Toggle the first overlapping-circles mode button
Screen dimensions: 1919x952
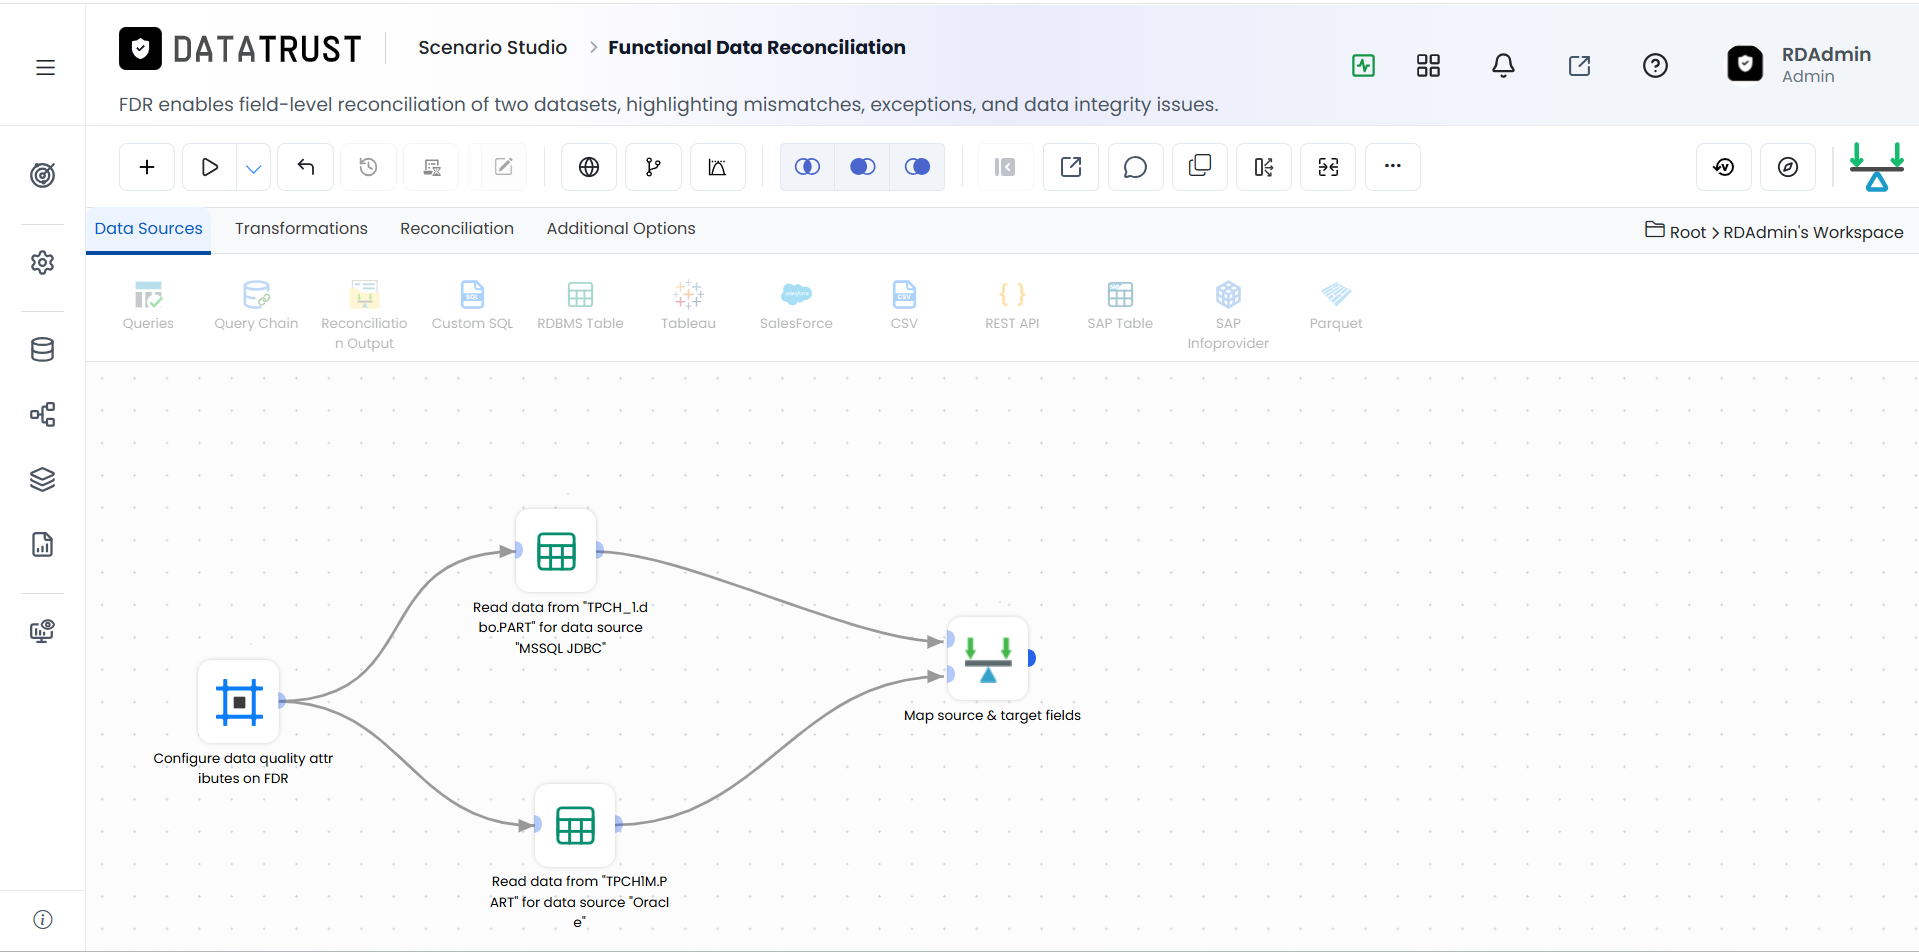[807, 167]
